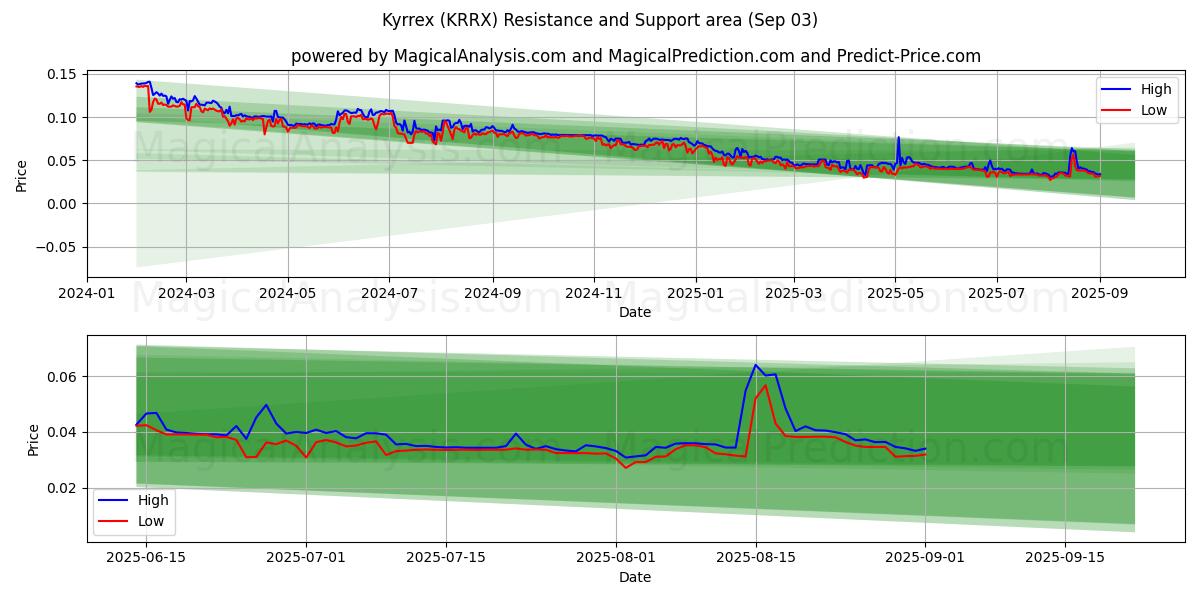Click the 'High' label in the top chart legend
This screenshot has height=600, width=1200.
pyautogui.click(x=1155, y=89)
